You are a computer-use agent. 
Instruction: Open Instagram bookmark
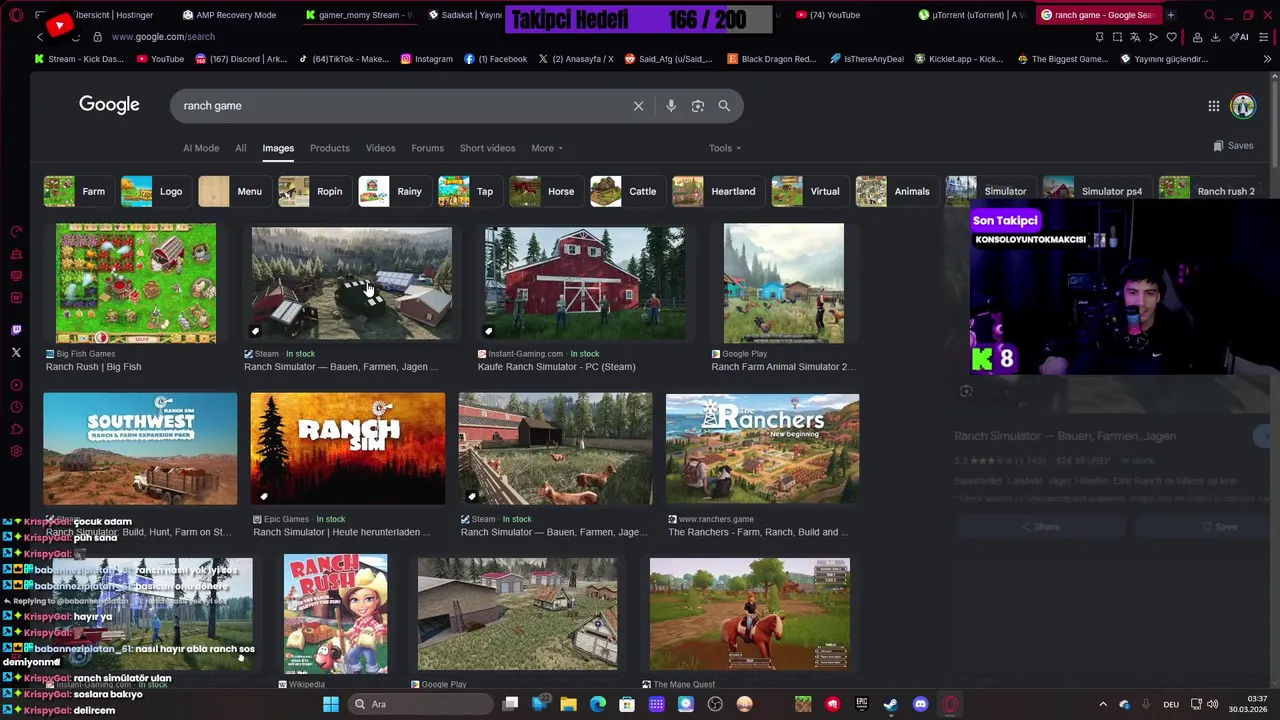point(427,59)
